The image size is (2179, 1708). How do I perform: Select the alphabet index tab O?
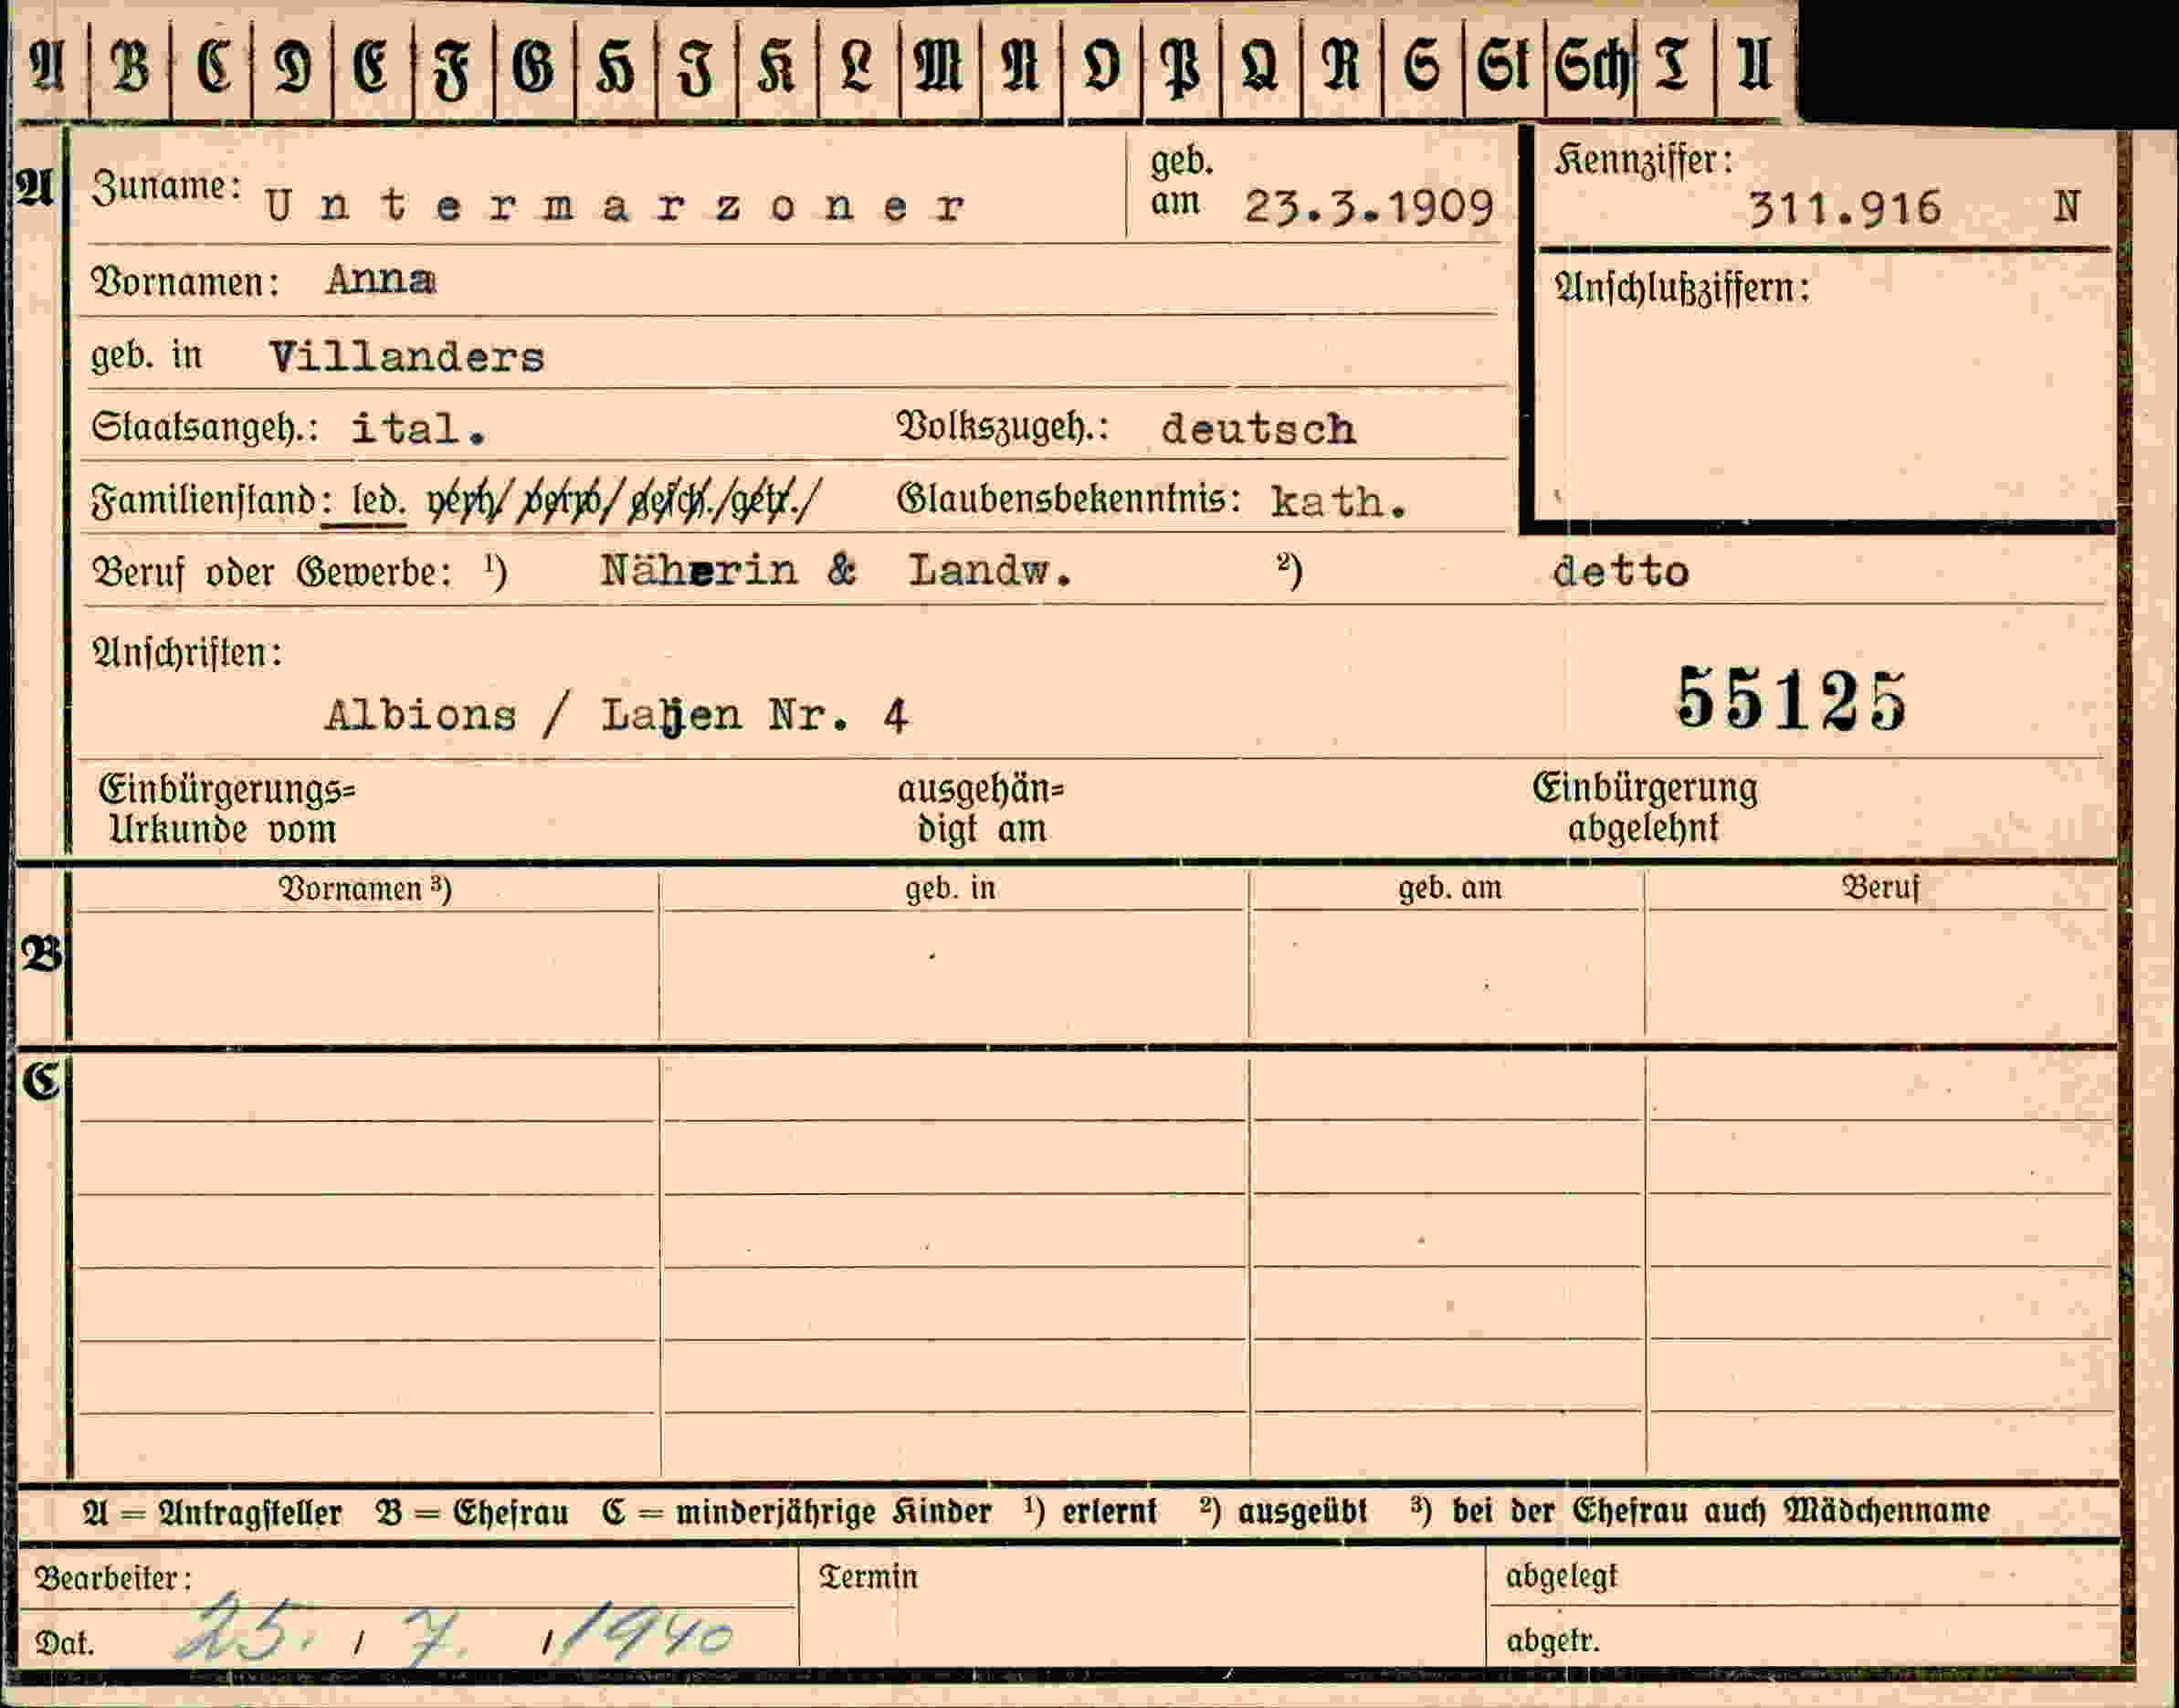tap(1101, 66)
